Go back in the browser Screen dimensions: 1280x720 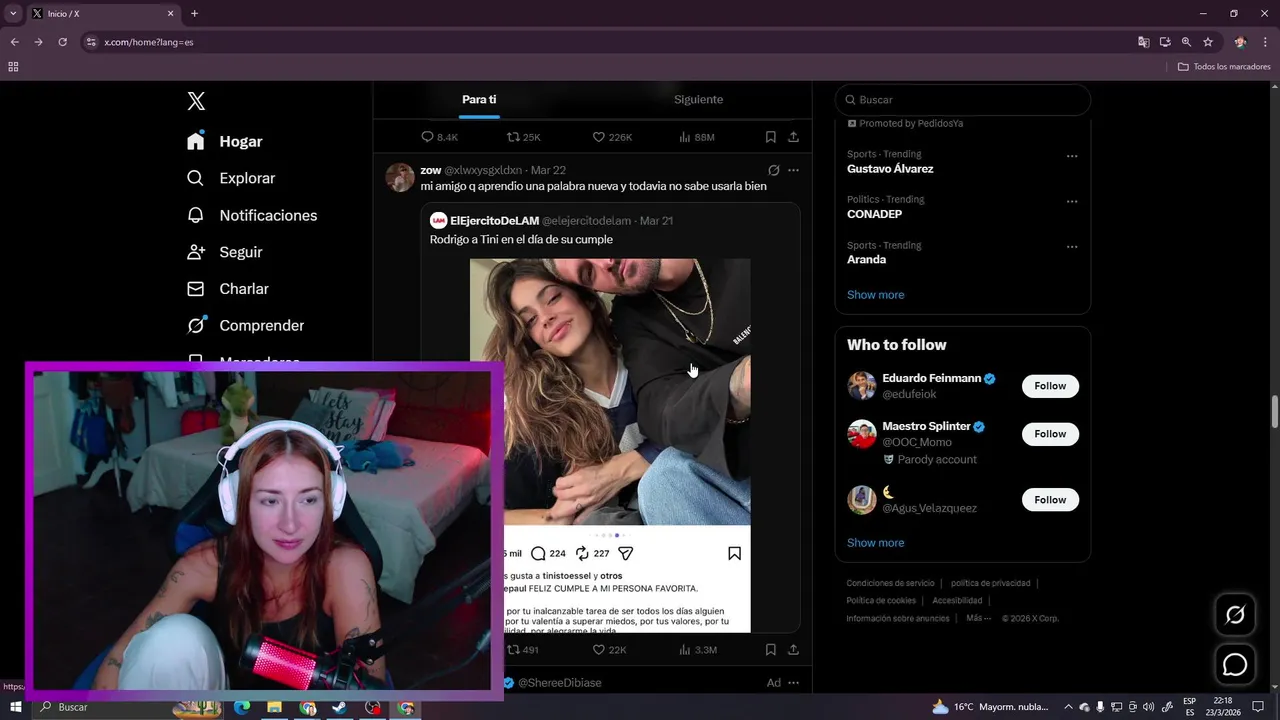(14, 42)
